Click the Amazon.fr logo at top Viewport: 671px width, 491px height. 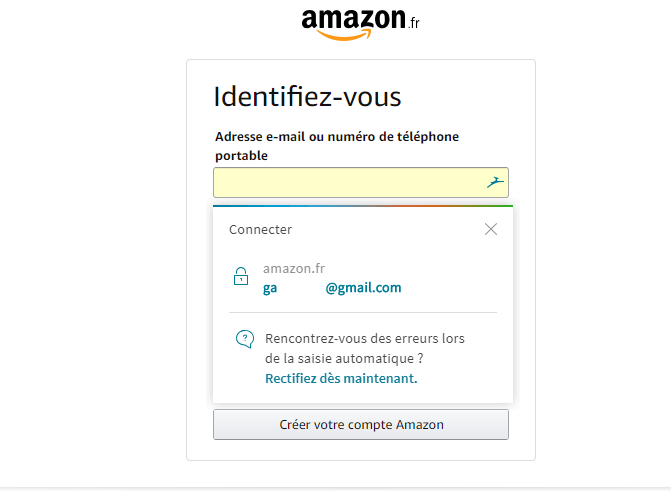click(x=360, y=24)
